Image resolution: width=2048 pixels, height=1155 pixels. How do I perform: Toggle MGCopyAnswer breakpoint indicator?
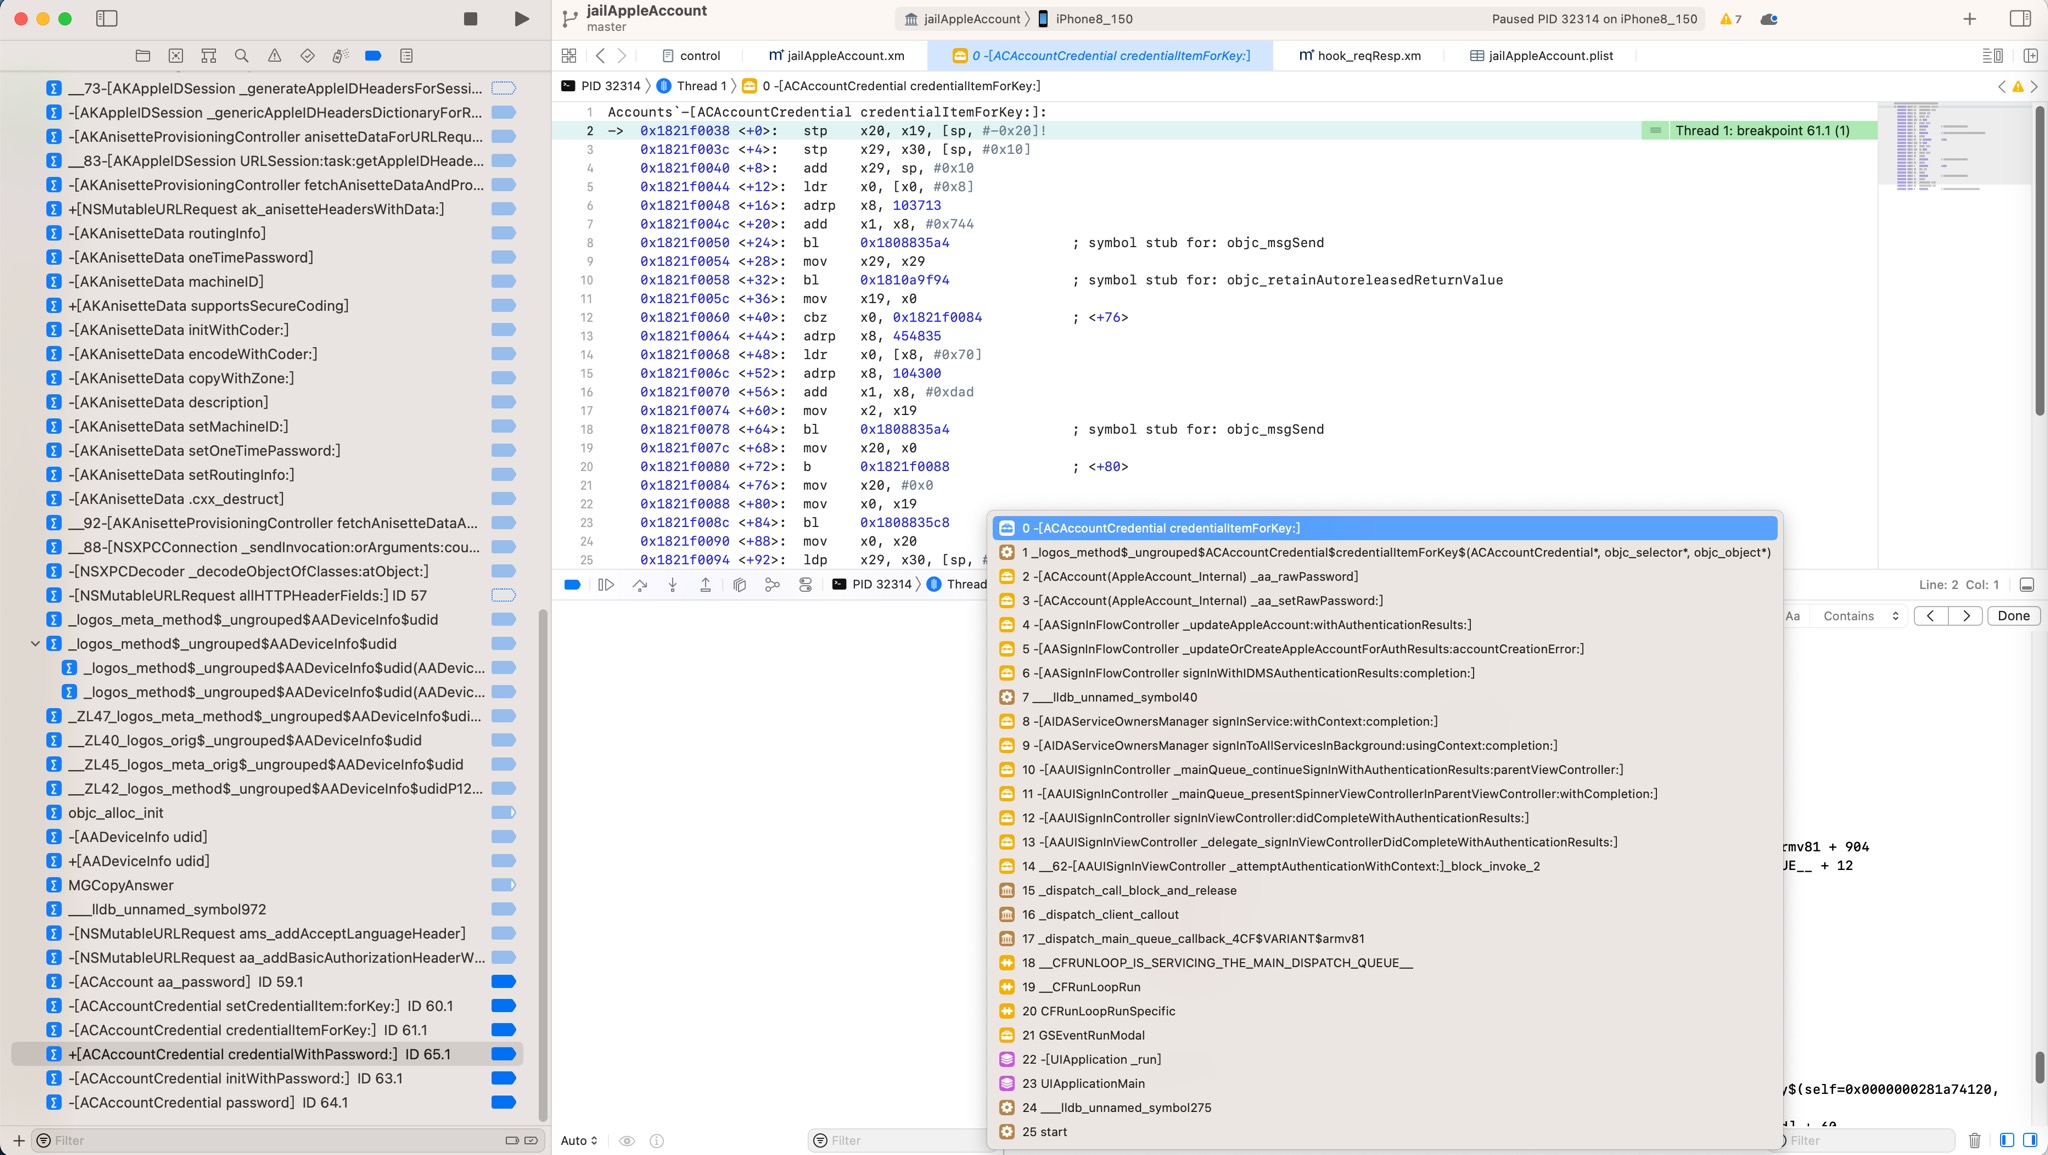tap(503, 885)
